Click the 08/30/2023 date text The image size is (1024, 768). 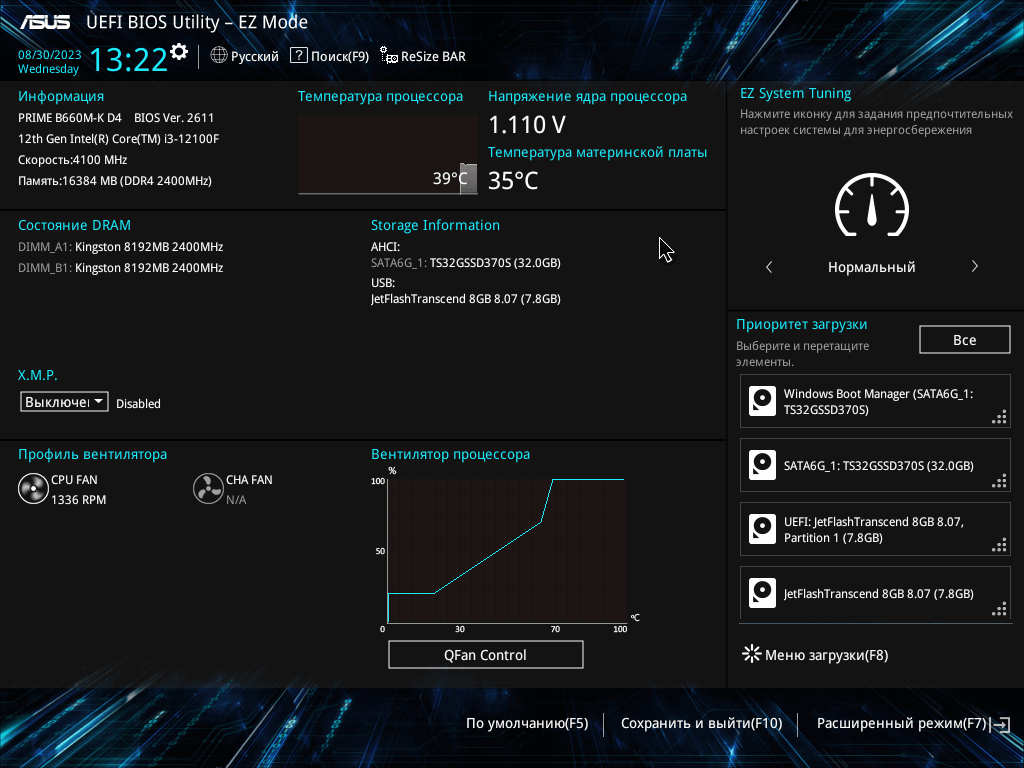(x=50, y=55)
